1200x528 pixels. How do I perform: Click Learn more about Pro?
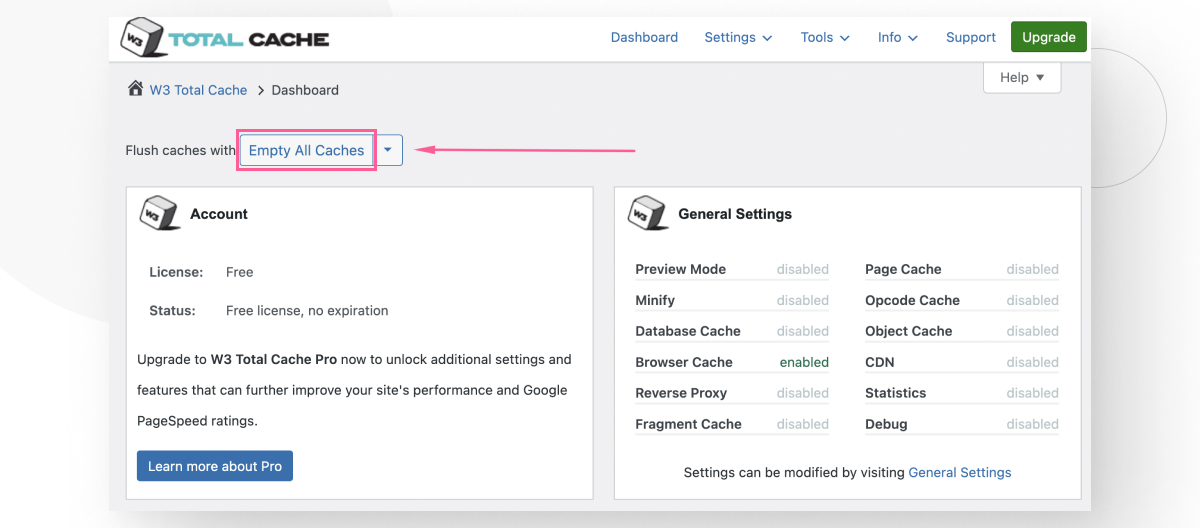[x=215, y=466]
